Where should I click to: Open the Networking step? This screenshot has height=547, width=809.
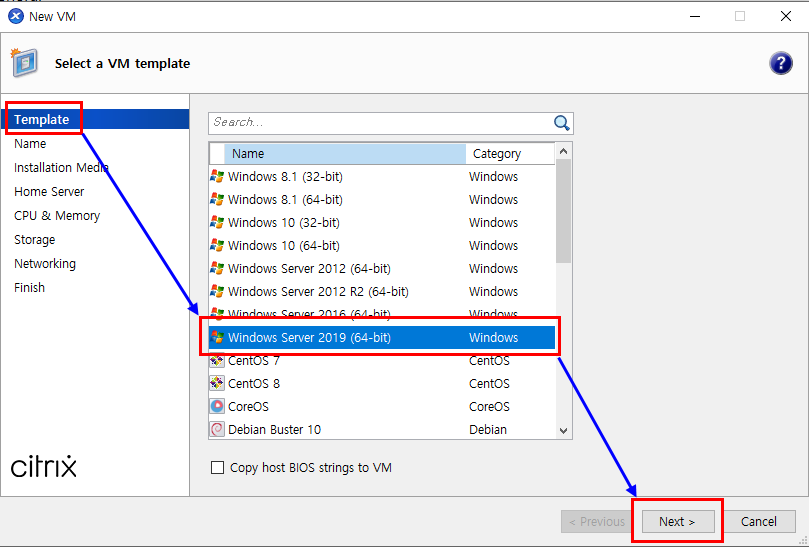click(x=45, y=264)
